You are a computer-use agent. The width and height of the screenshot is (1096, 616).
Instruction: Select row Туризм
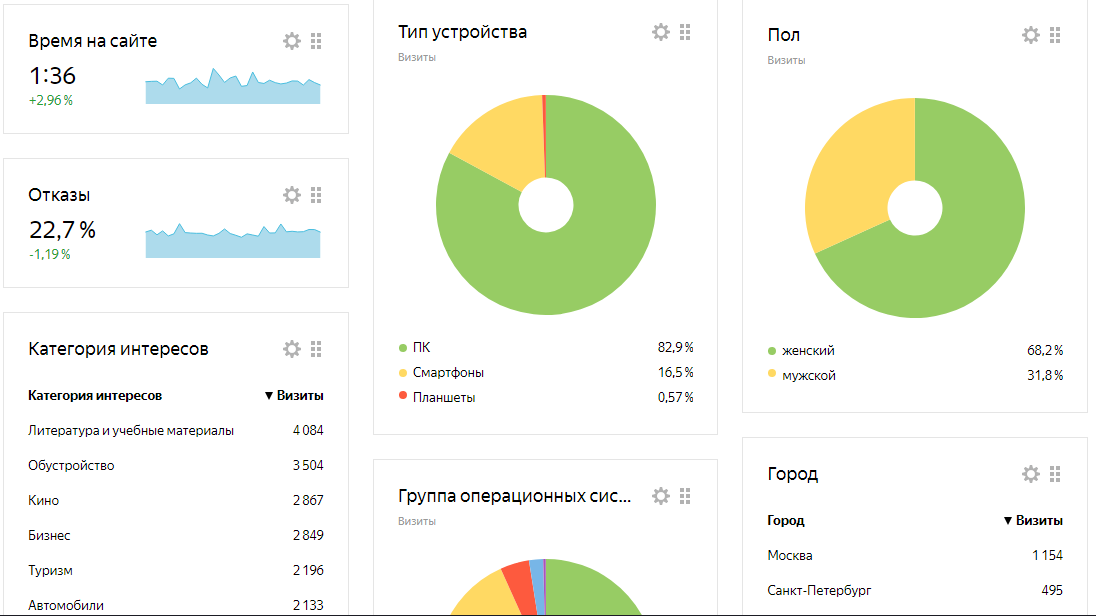(175, 571)
